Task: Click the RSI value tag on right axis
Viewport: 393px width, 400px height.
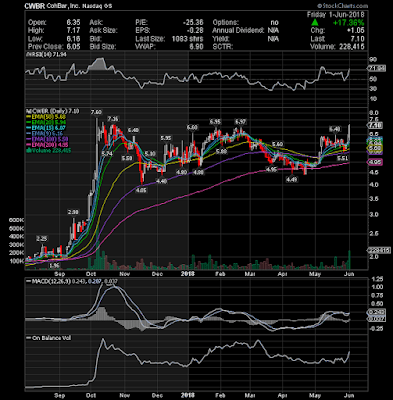Action: 376,69
